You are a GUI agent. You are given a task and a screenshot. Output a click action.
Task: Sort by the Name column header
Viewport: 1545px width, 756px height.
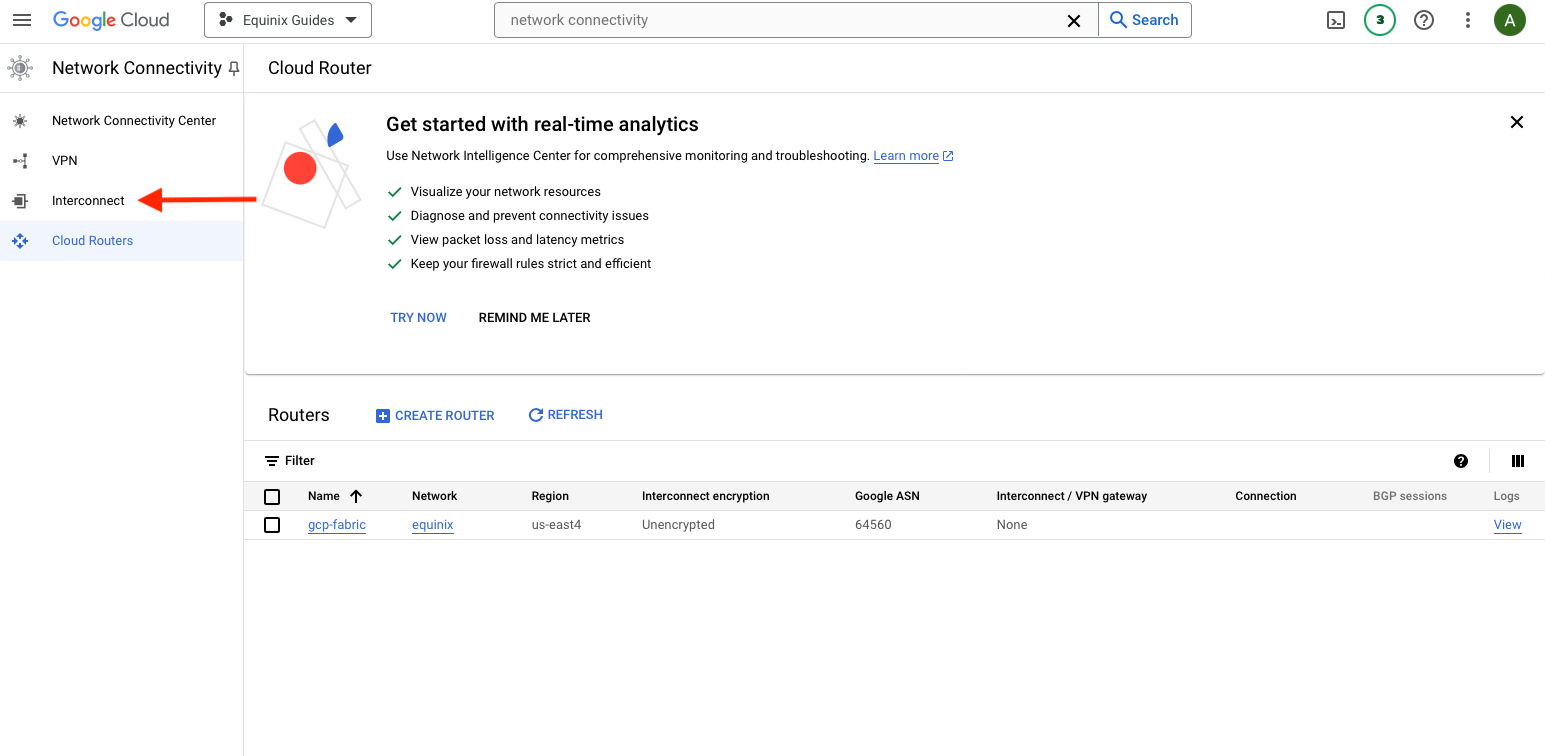pos(324,496)
